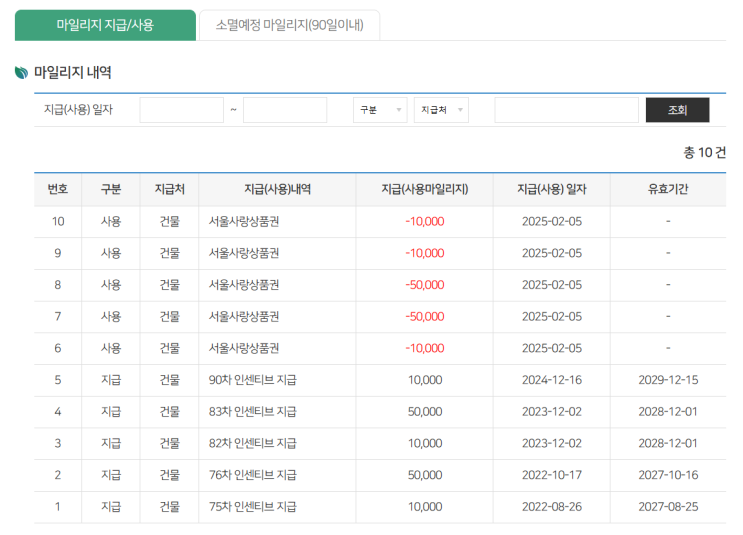Click 건물 in row number 1
Viewport: 743px width, 535px height.
[x=169, y=507]
